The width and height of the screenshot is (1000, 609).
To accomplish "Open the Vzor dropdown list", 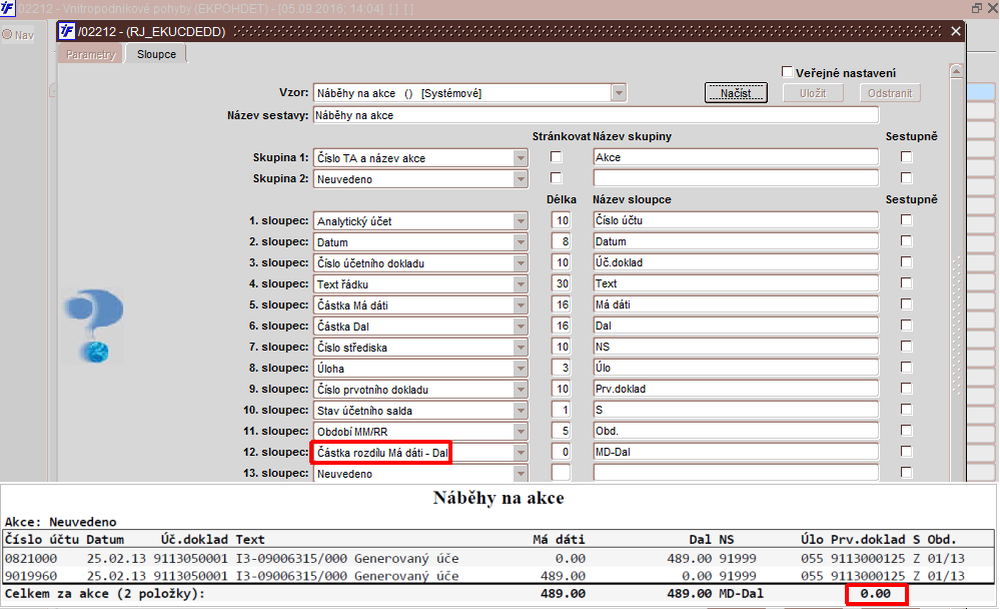I will click(x=619, y=93).
